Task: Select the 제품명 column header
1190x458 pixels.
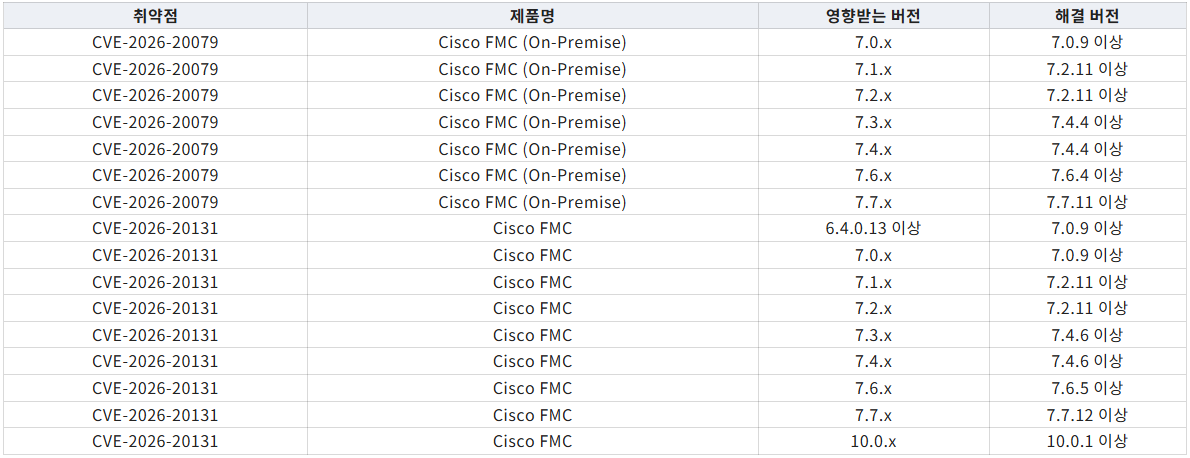Action: [x=533, y=16]
